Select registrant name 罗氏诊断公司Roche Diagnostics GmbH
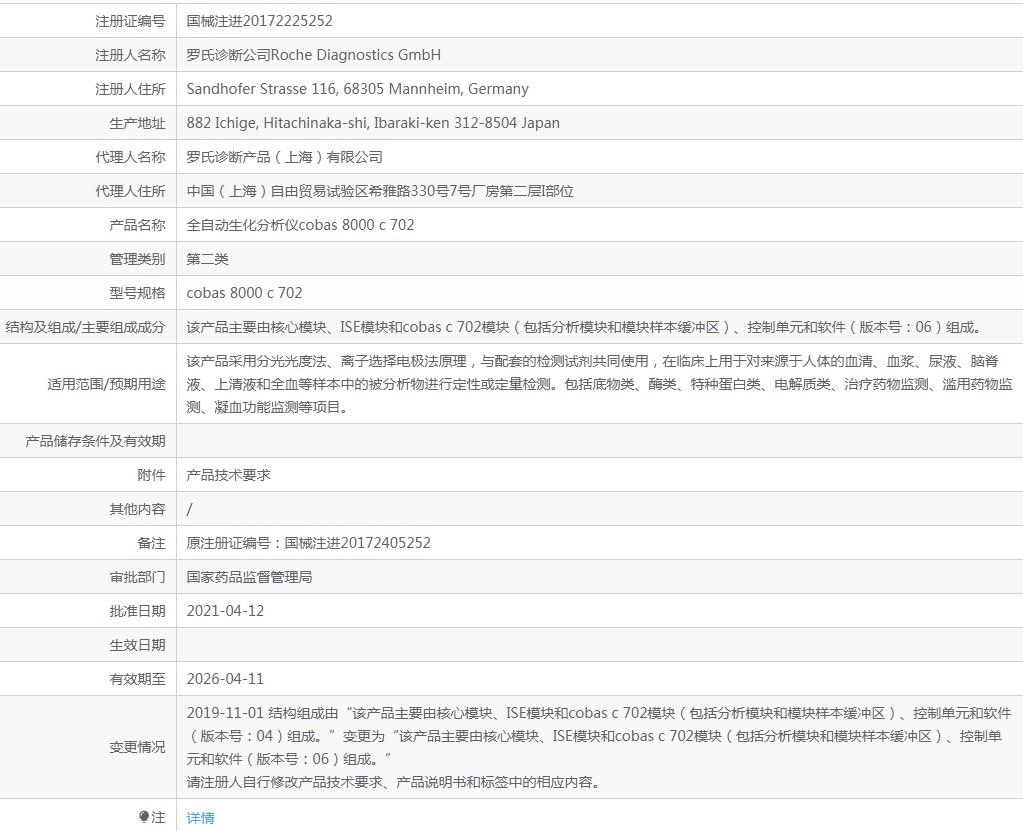Image resolution: width=1023 pixels, height=831 pixels. (314, 55)
